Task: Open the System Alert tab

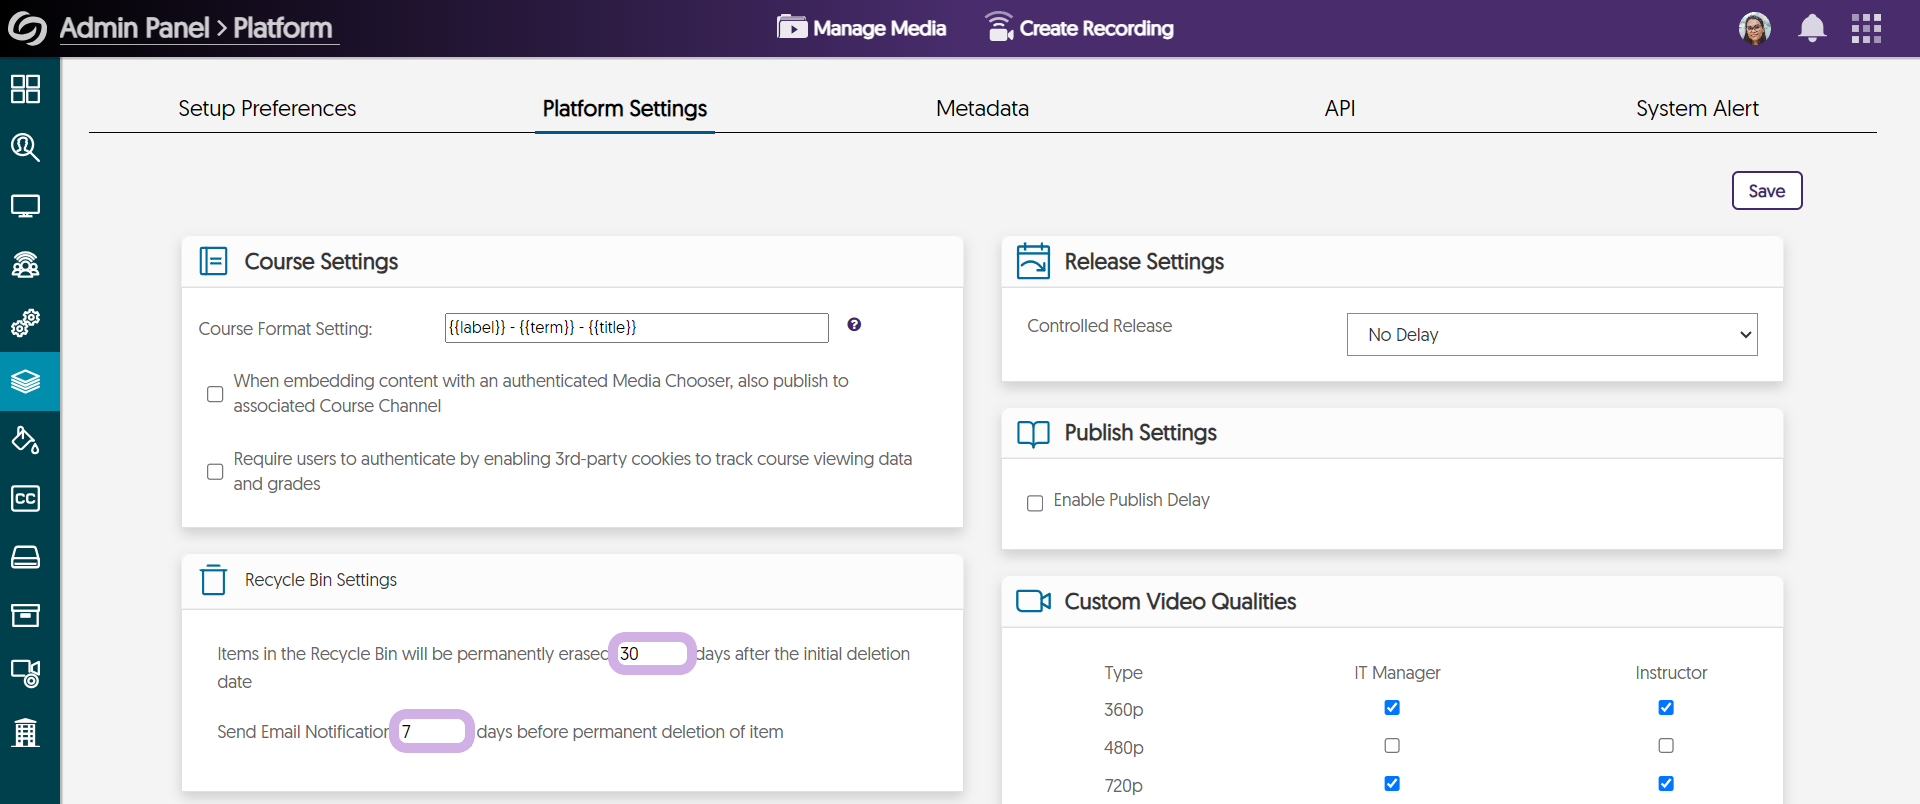Action: click(x=1696, y=108)
